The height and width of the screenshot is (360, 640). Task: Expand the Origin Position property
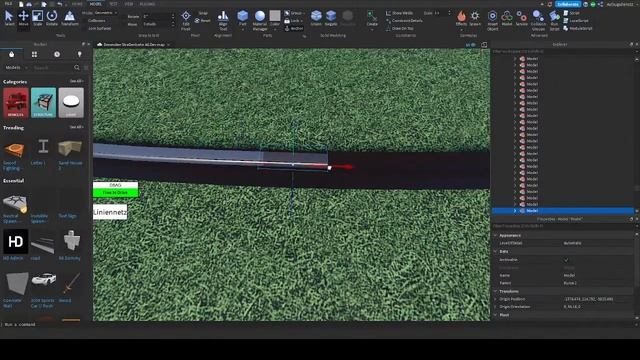pyautogui.click(x=496, y=299)
